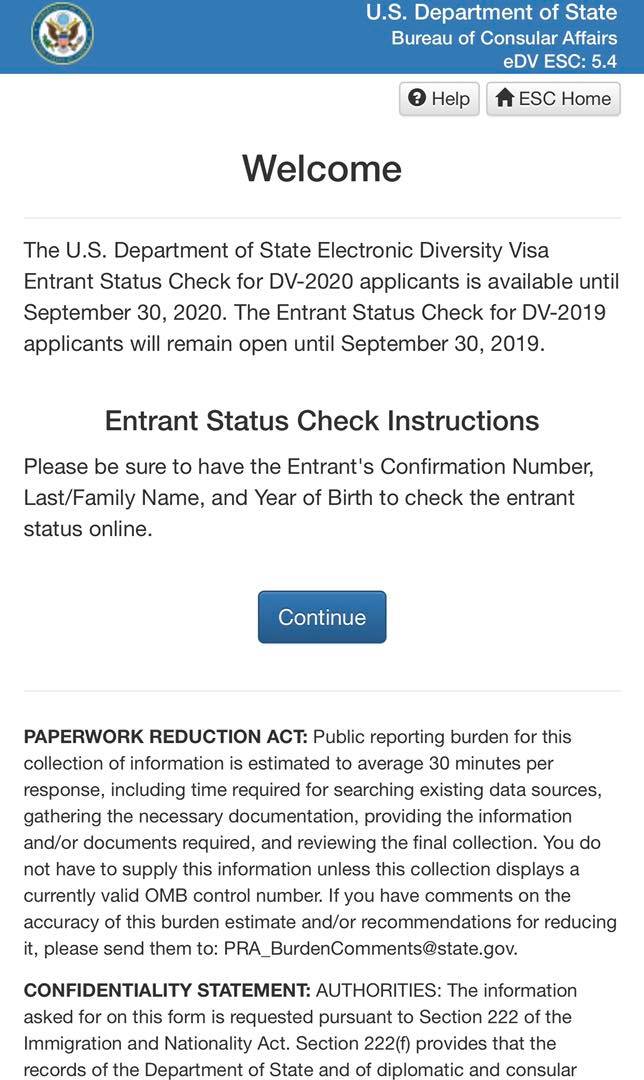644x1080 pixels.
Task: Click the question mark Help icon
Action: click(417, 98)
